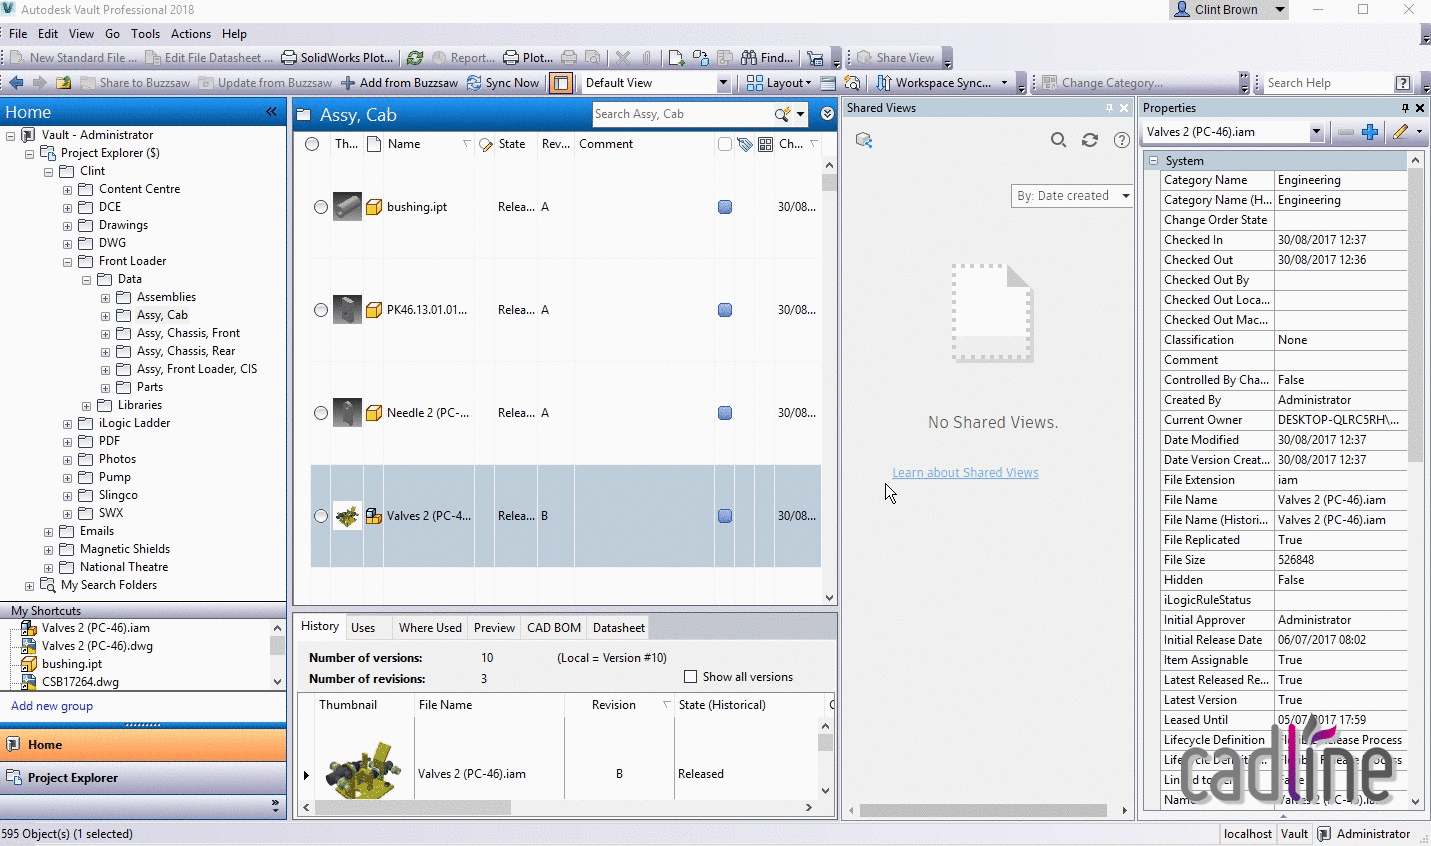Screen dimensions: 1431x846
Task: Select the radio button for Needle 2
Action: [x=320, y=413]
